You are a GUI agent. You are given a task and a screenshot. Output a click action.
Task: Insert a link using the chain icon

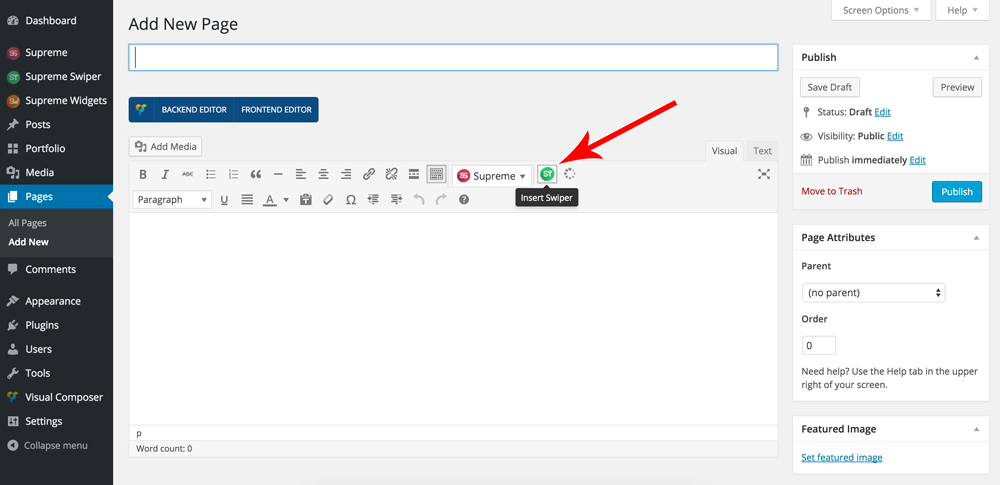tap(369, 175)
